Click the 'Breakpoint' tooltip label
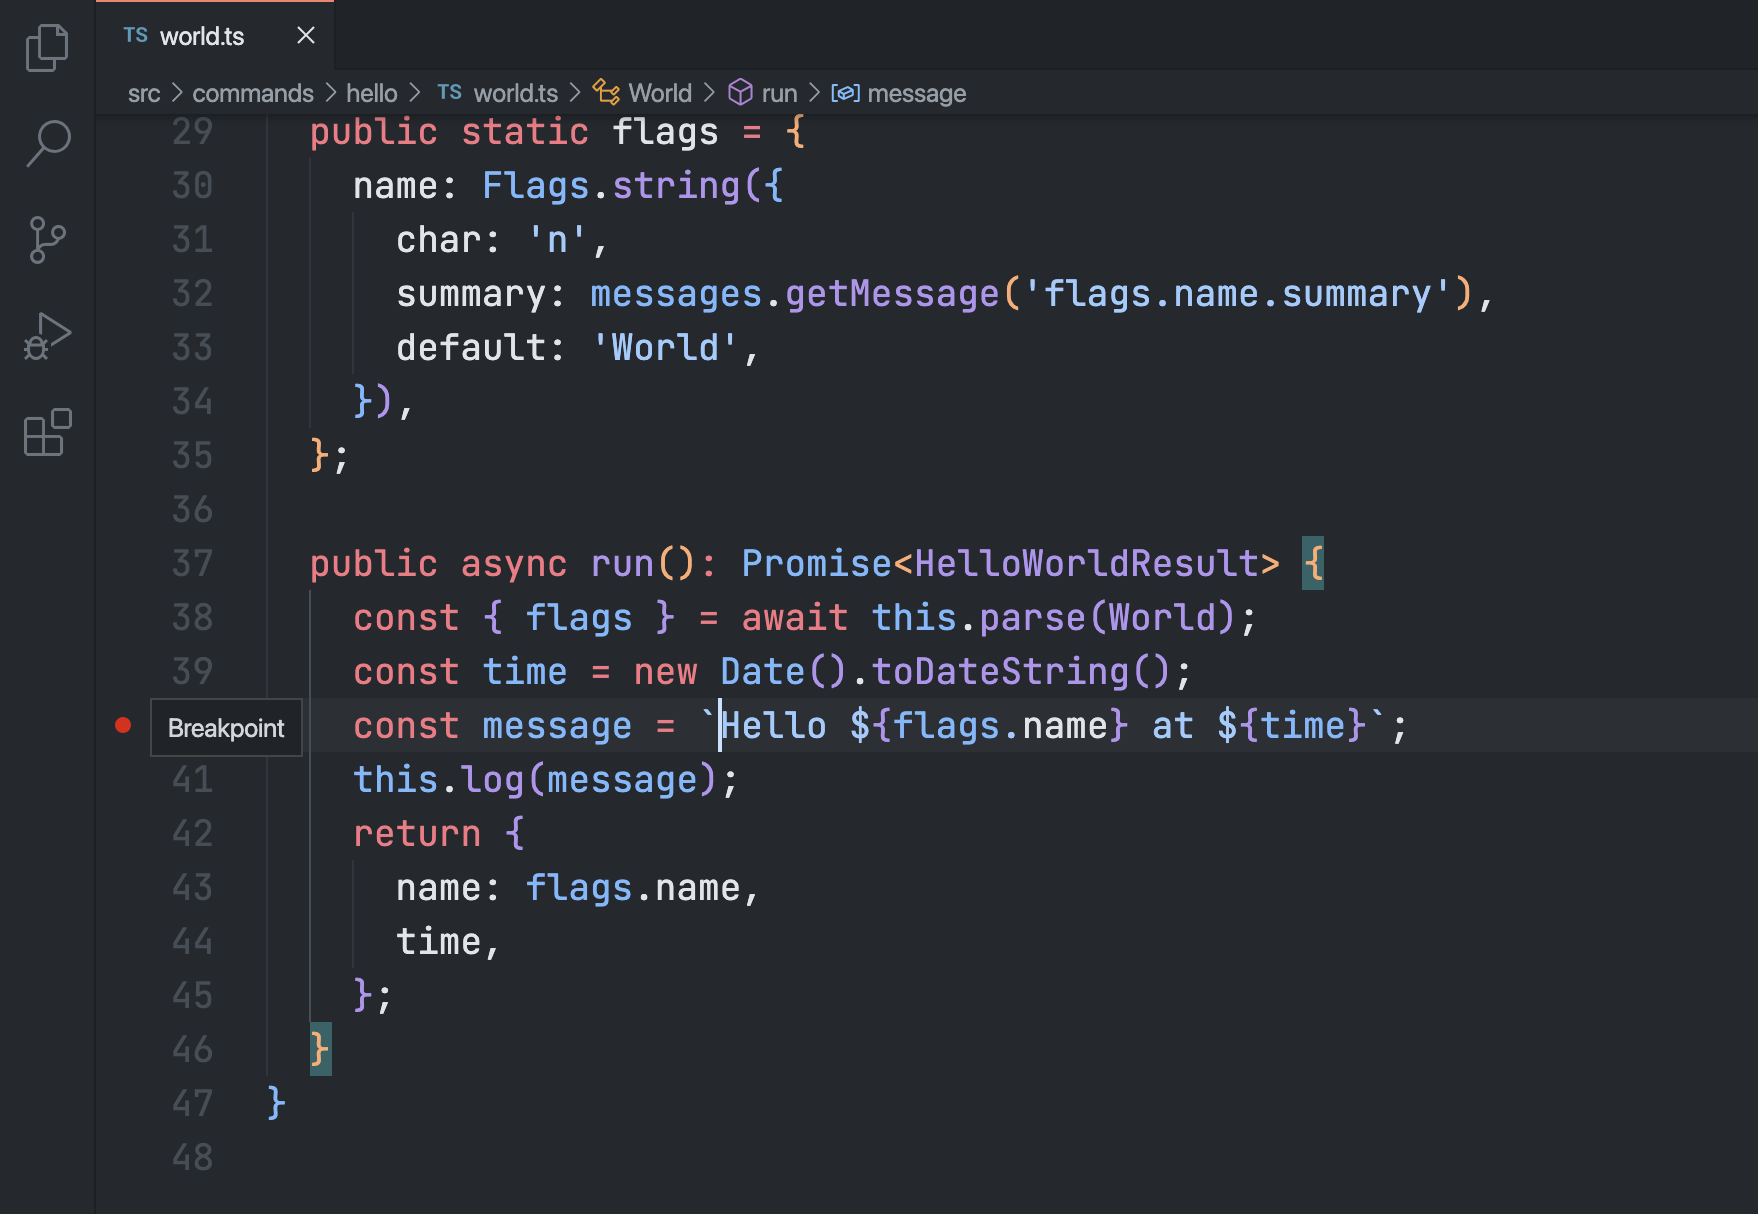1758x1214 pixels. pyautogui.click(x=226, y=728)
